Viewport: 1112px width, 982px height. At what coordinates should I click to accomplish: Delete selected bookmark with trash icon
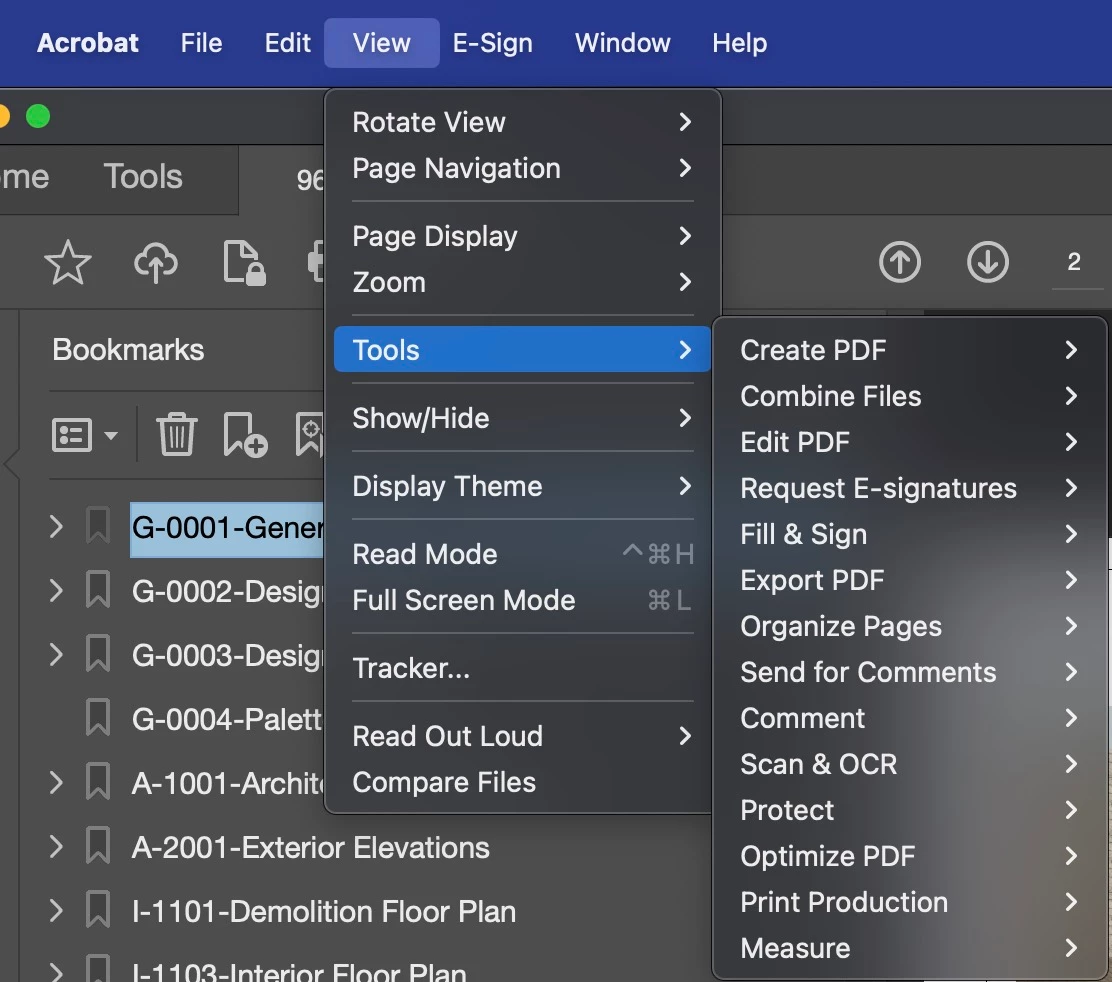177,434
